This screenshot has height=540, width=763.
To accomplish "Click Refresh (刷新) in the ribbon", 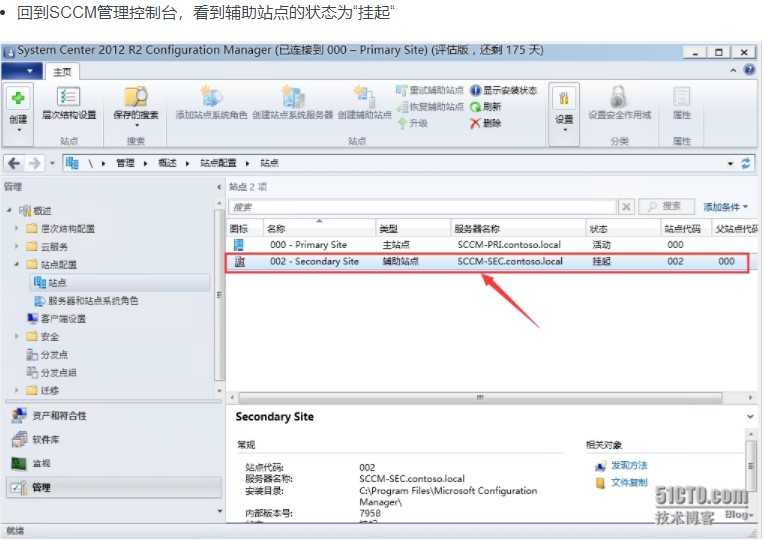I will tap(485, 107).
